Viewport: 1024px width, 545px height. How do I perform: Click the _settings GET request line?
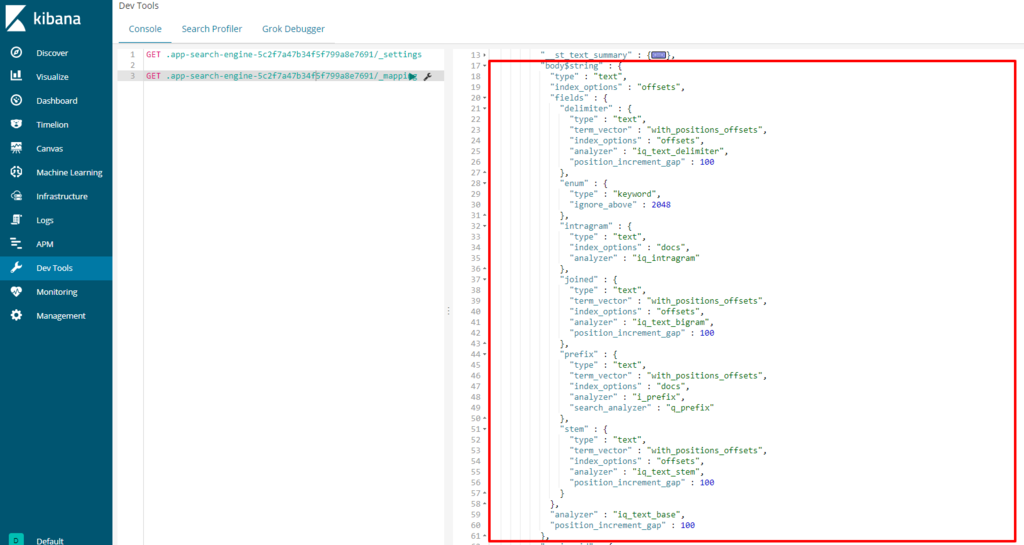pyautogui.click(x=284, y=55)
